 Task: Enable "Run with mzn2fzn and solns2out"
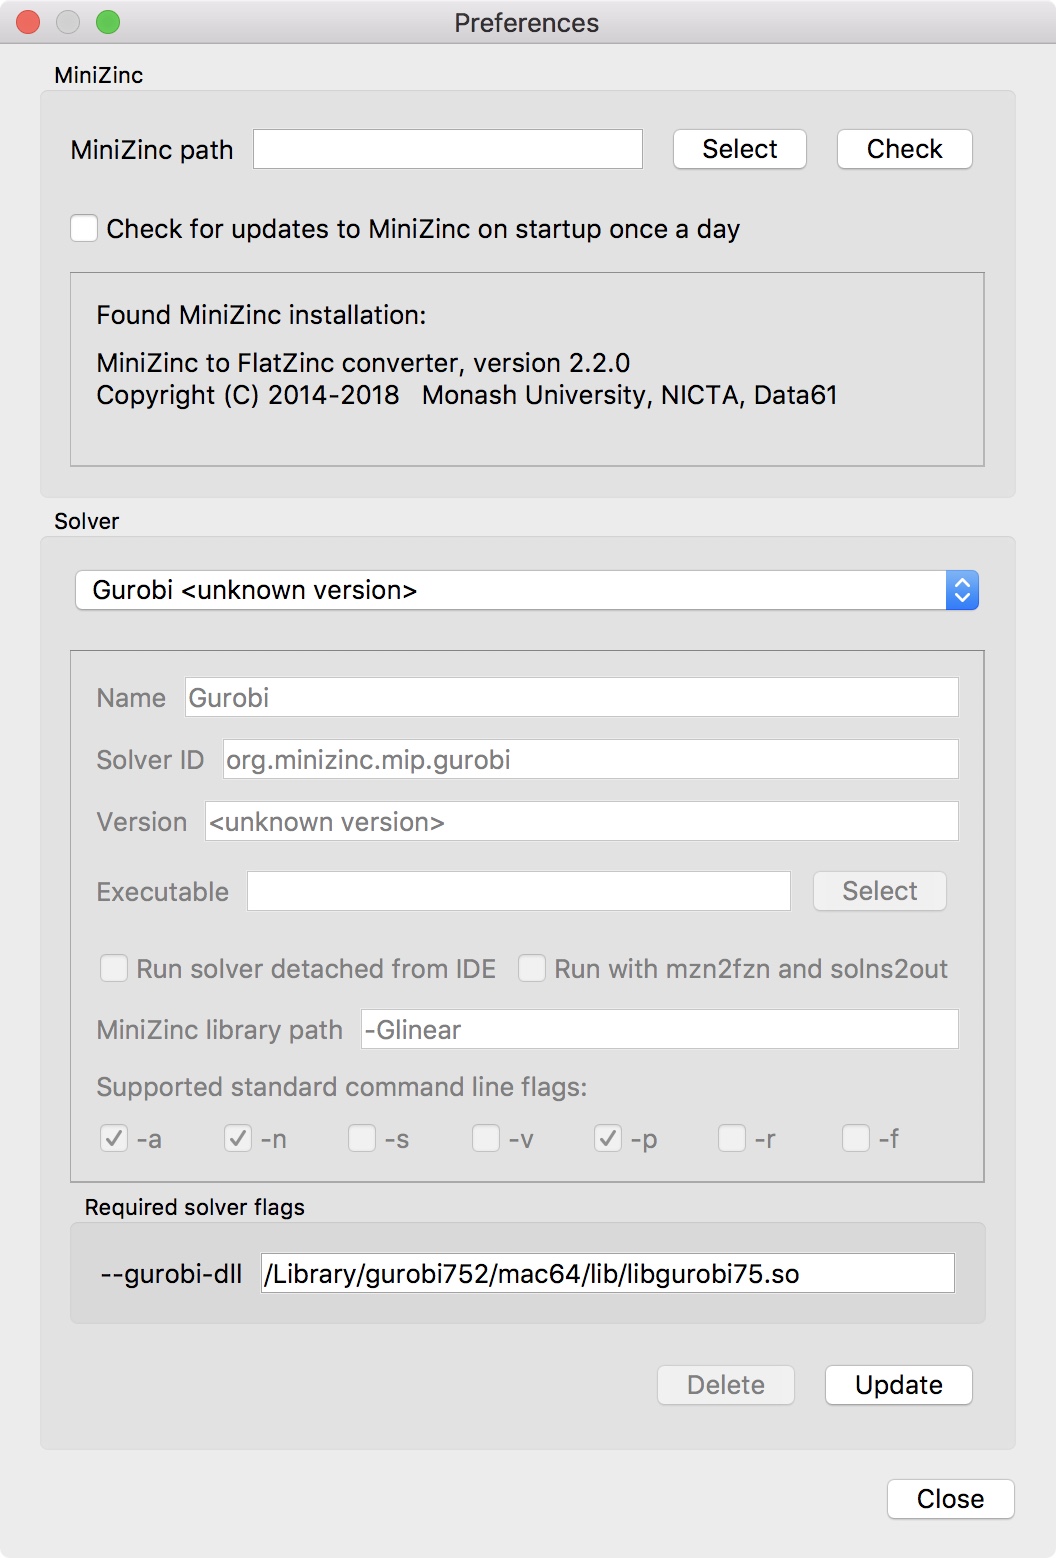coord(531,968)
